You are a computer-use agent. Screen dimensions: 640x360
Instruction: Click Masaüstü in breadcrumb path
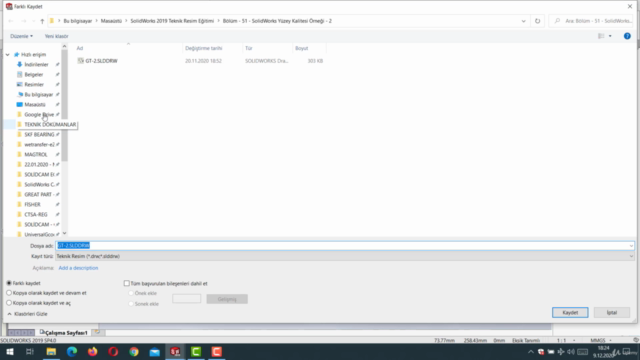111,21
